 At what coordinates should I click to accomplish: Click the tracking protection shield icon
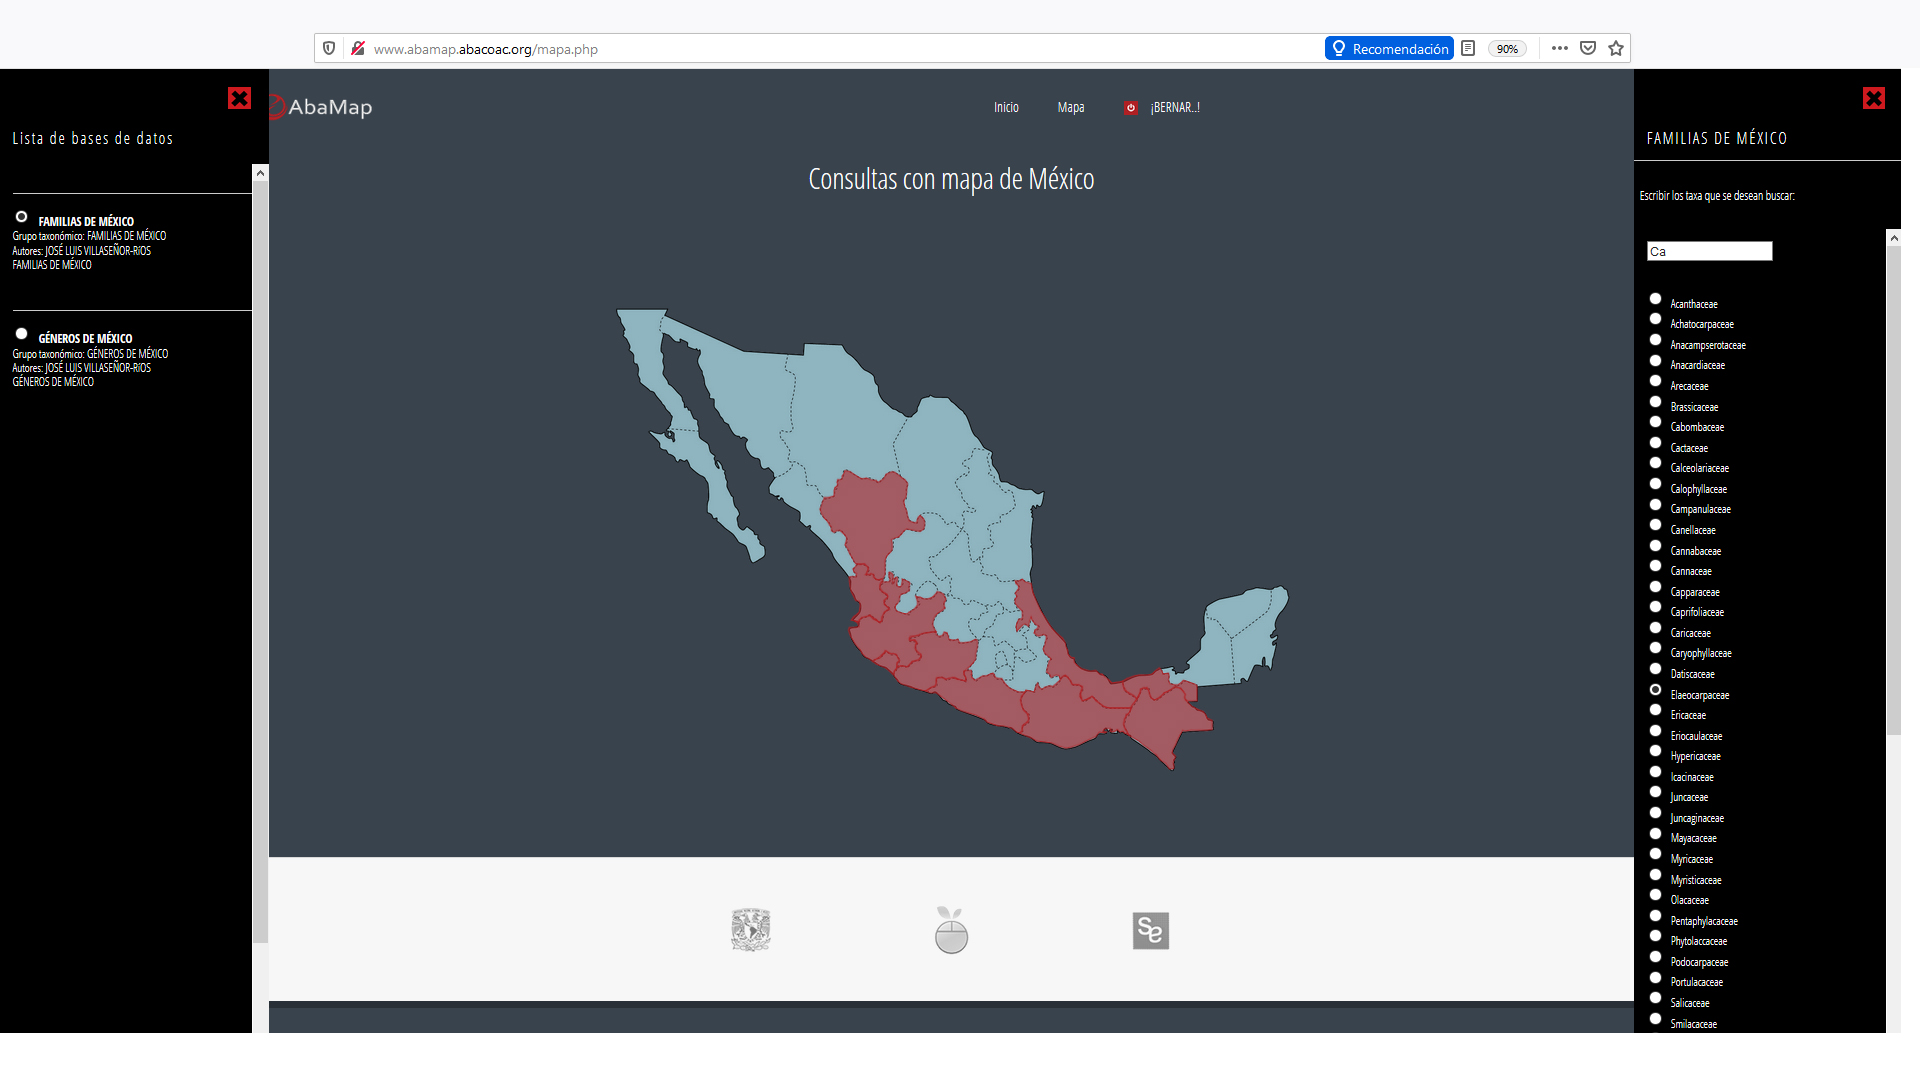pyautogui.click(x=329, y=49)
